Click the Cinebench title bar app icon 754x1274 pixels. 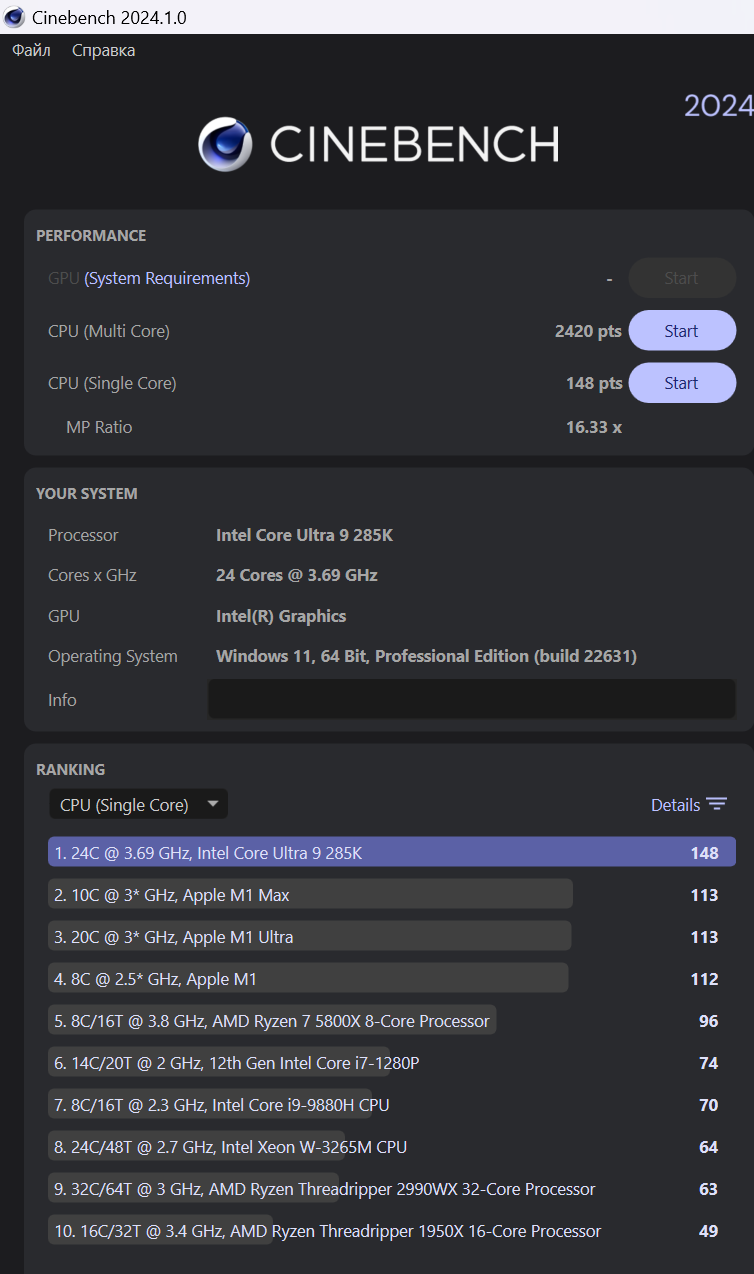(x=15, y=17)
